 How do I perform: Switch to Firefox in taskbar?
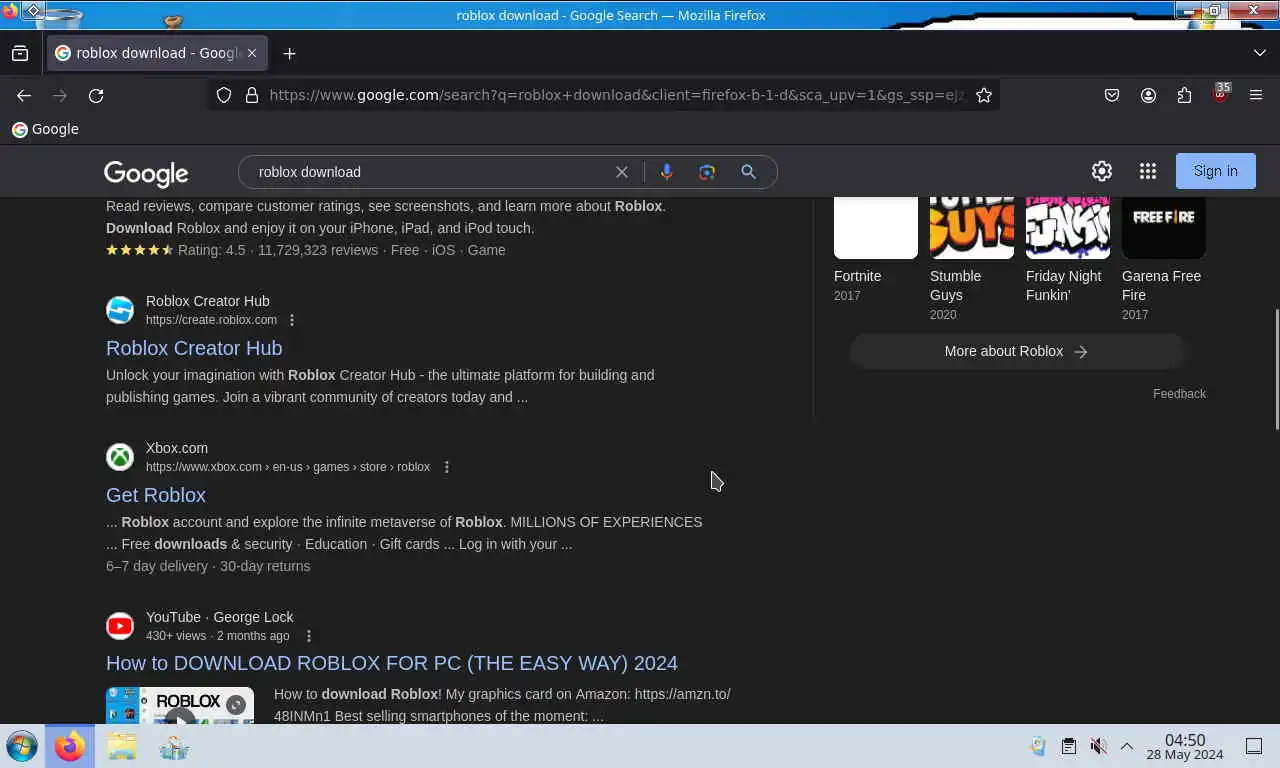coord(70,746)
